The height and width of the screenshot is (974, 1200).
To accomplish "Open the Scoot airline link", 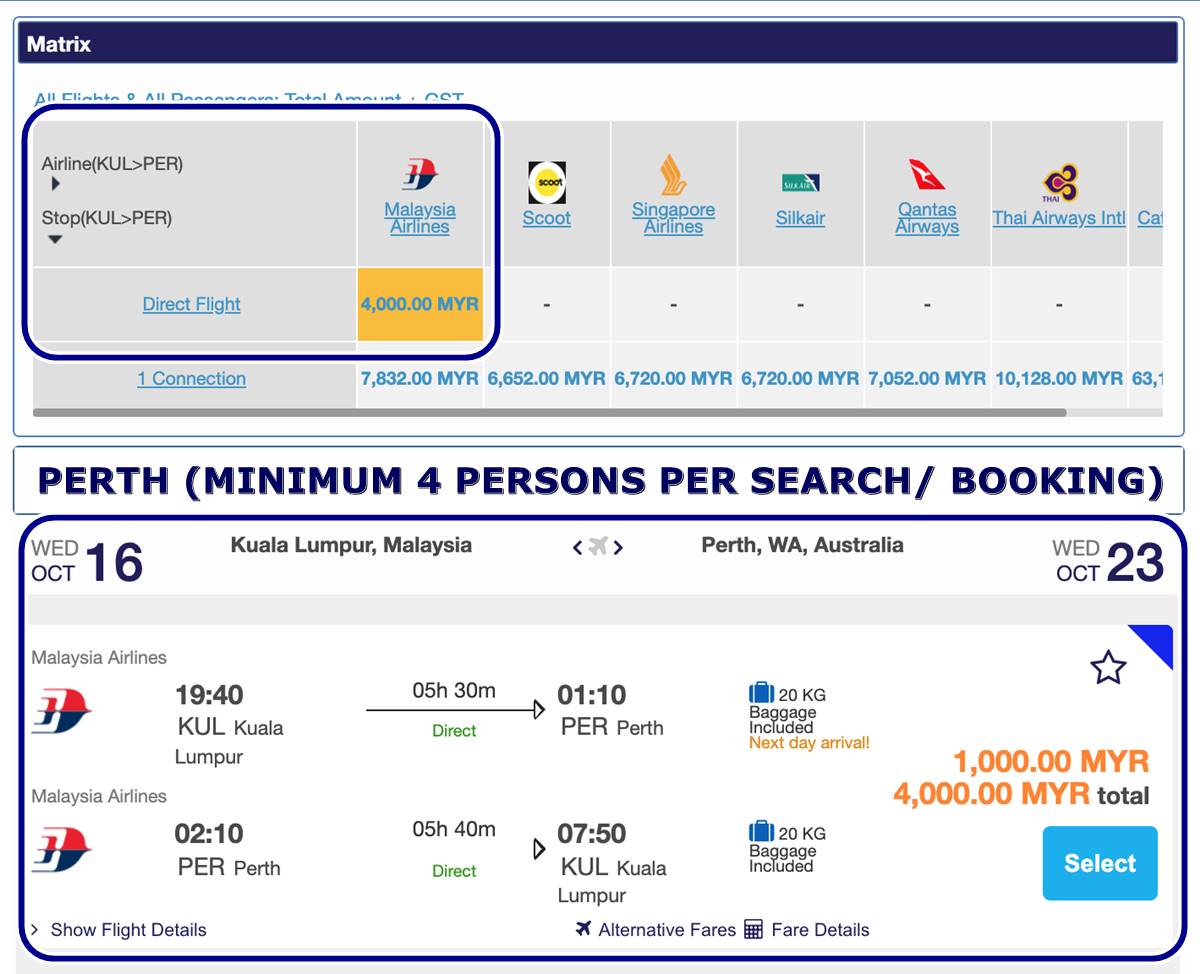I will 547,218.
